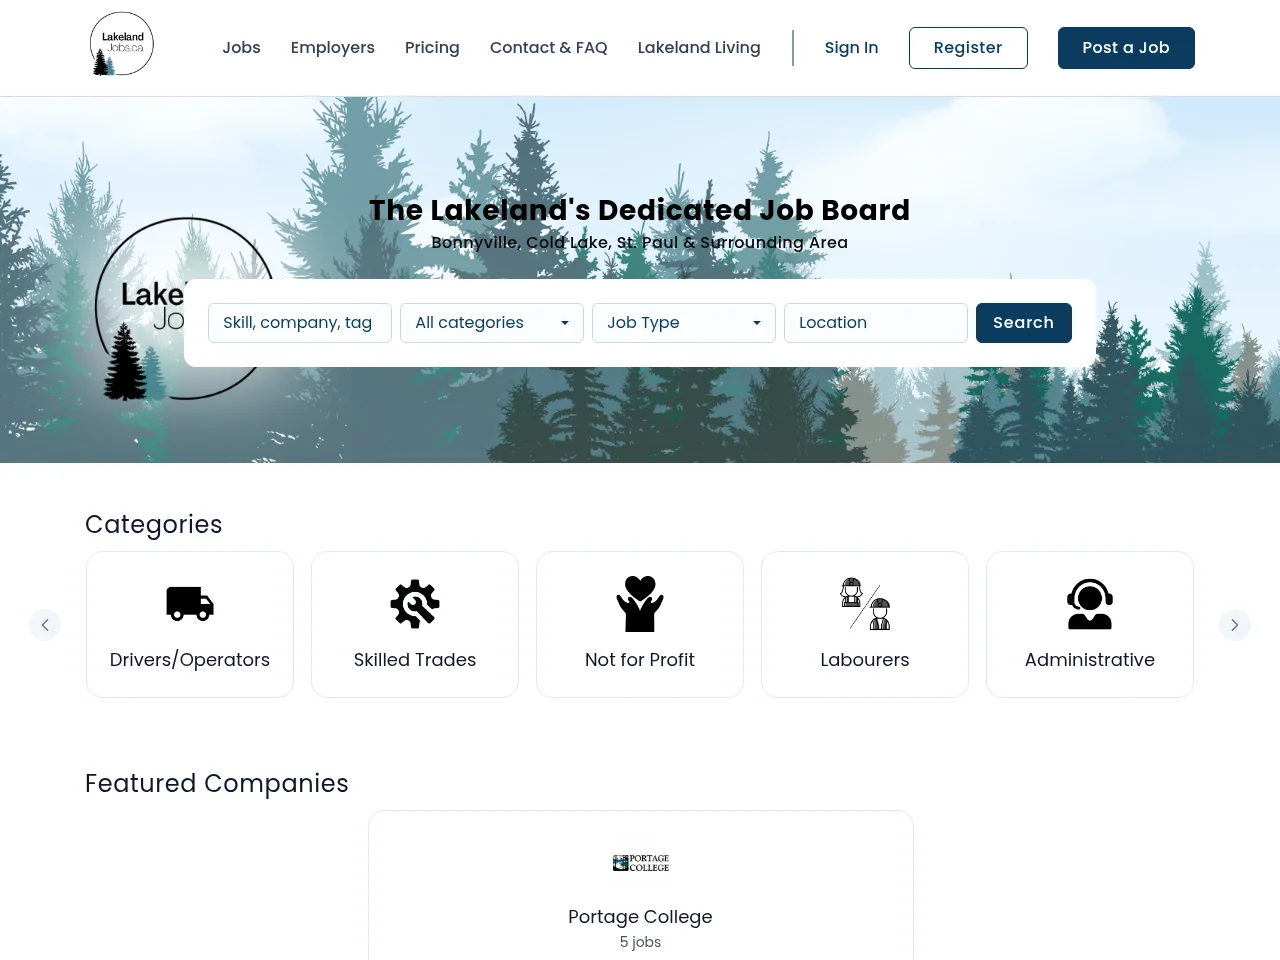Click the Portage College logo
The width and height of the screenshot is (1280, 960).
click(641, 863)
